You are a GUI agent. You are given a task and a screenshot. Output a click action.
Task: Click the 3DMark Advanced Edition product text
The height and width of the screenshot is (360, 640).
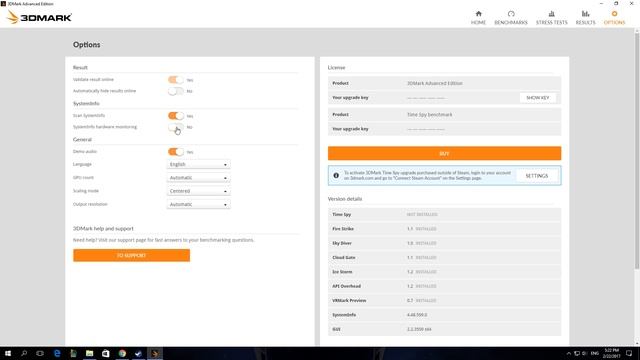[435, 83]
